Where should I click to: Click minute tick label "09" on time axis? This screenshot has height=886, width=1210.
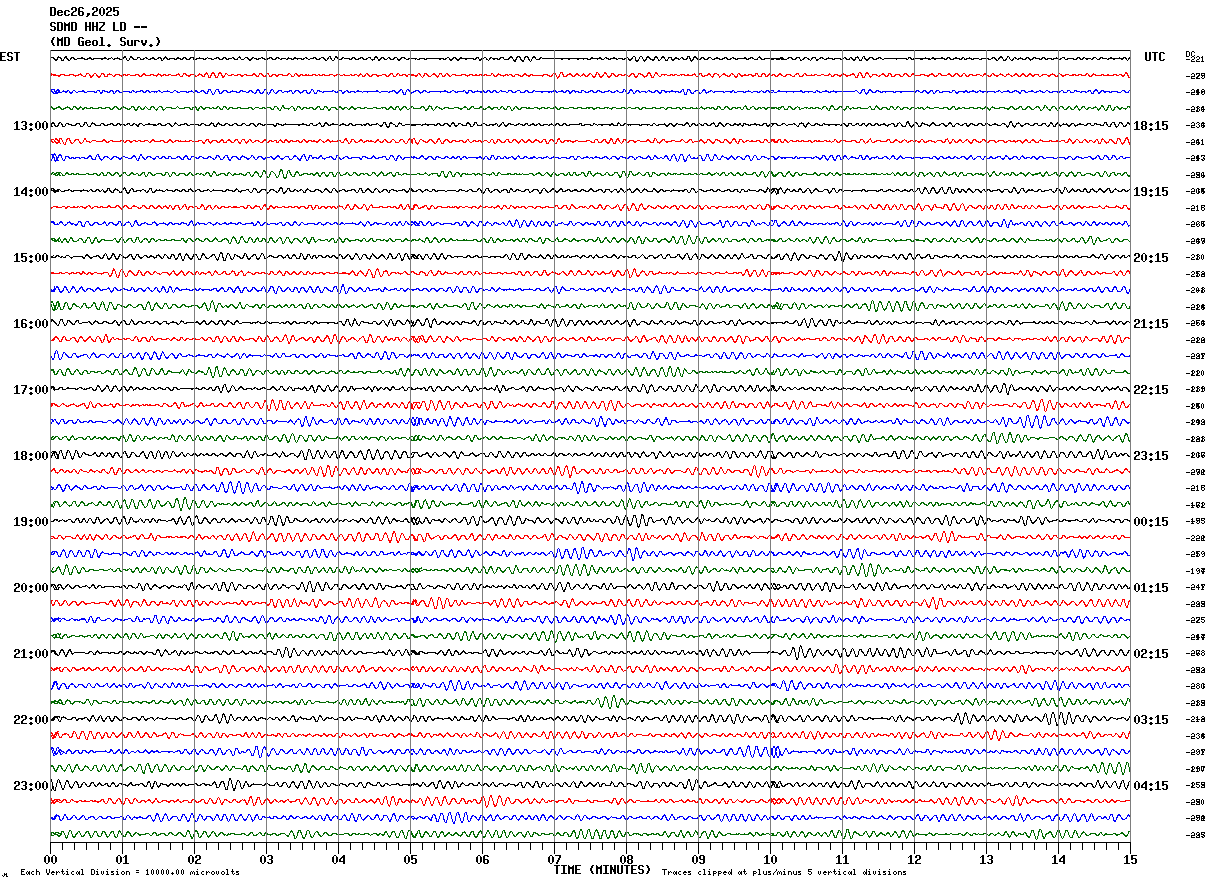click(x=699, y=859)
